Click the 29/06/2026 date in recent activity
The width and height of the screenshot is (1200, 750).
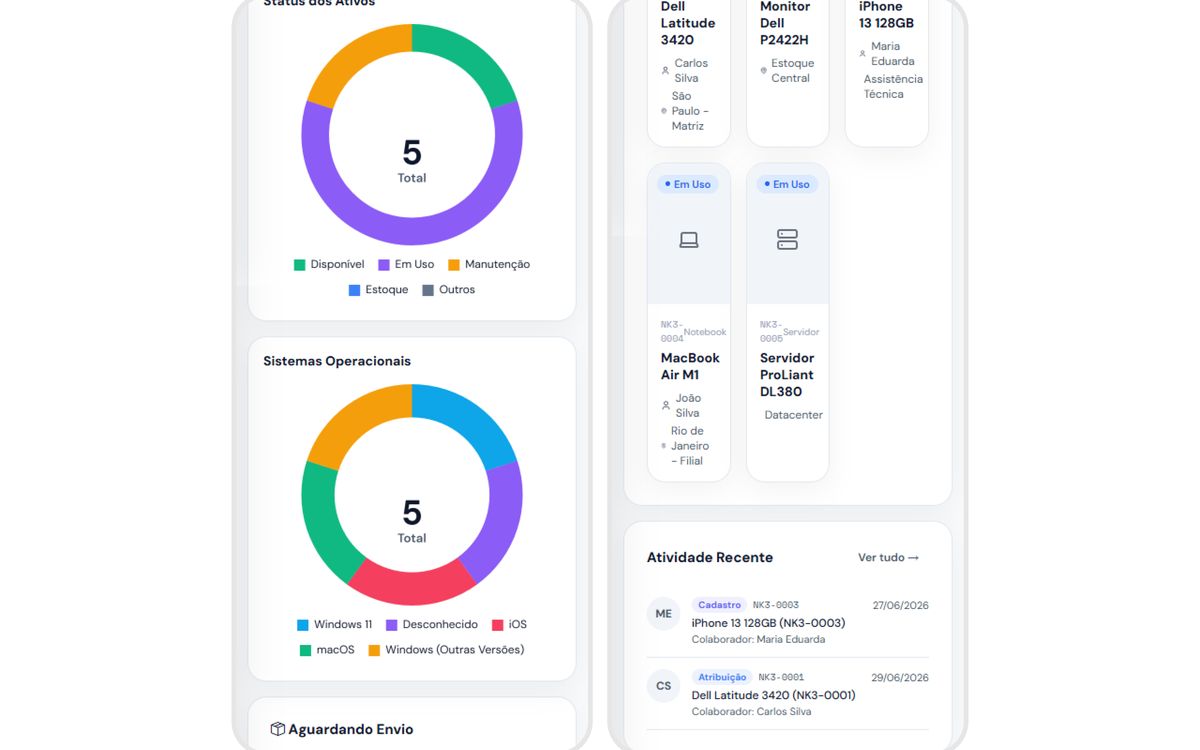(900, 677)
